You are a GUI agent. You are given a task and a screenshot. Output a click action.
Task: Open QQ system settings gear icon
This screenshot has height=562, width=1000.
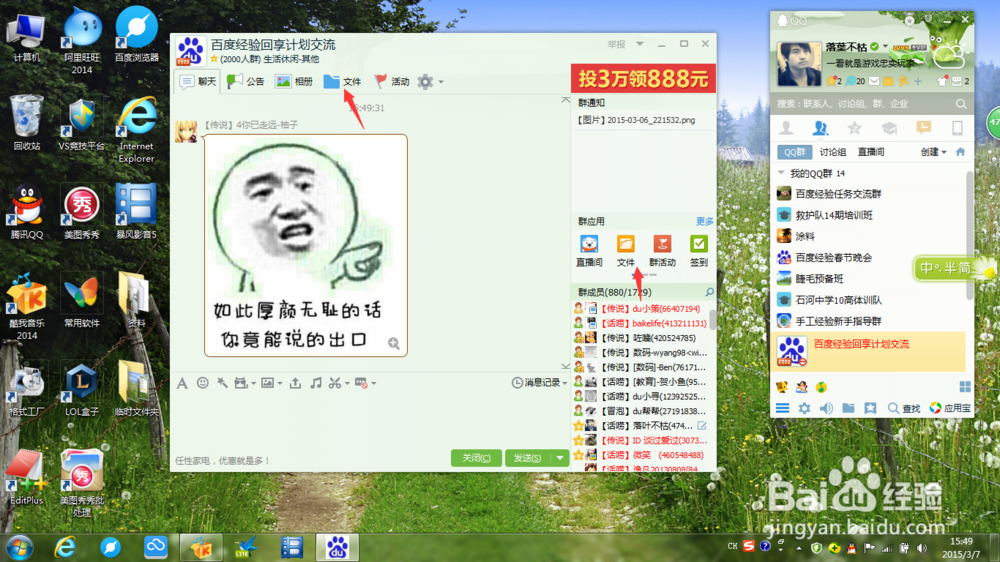tap(804, 408)
